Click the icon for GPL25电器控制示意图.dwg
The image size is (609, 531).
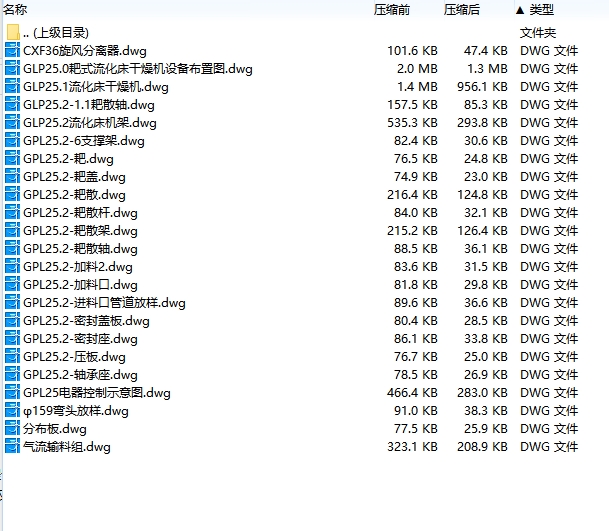pyautogui.click(x=12, y=392)
